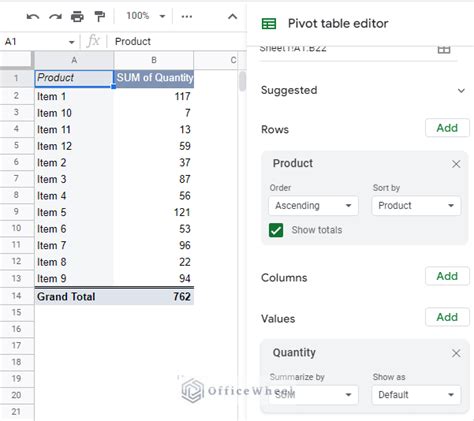Click the green pivot table editor icon
The height and width of the screenshot is (421, 474).
click(x=269, y=24)
